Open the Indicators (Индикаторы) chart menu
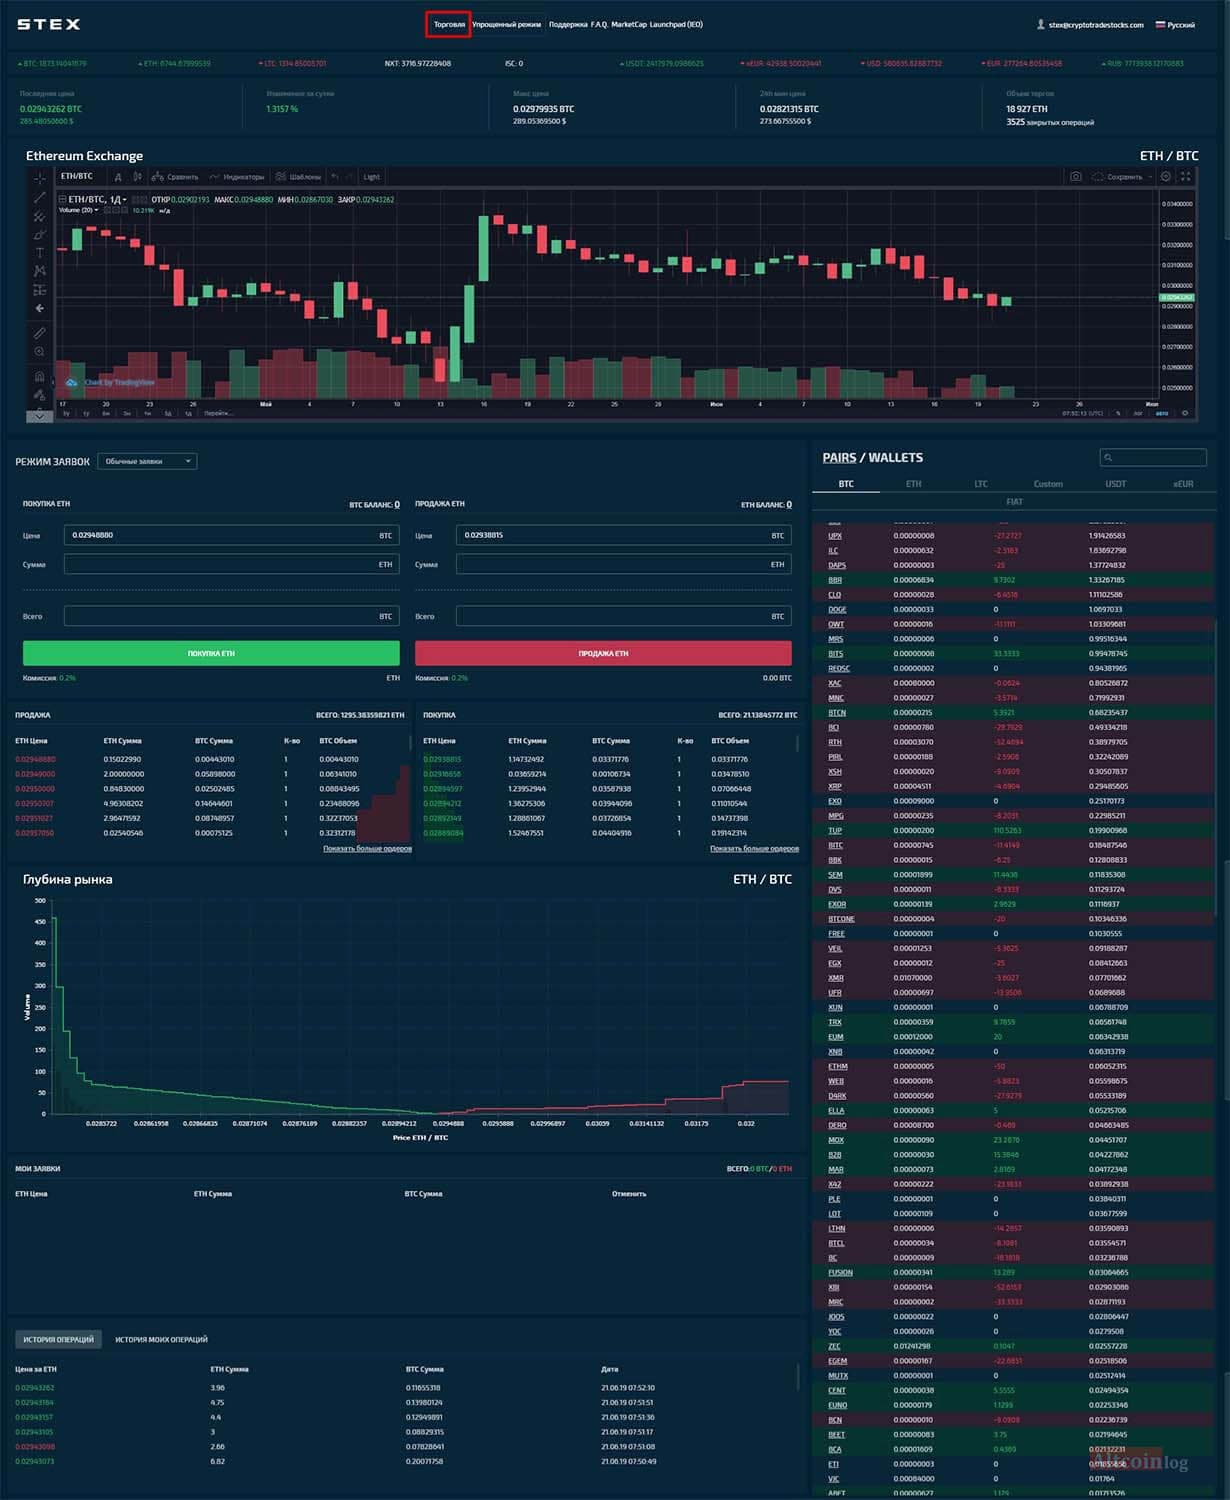1230x1500 pixels. (x=237, y=177)
